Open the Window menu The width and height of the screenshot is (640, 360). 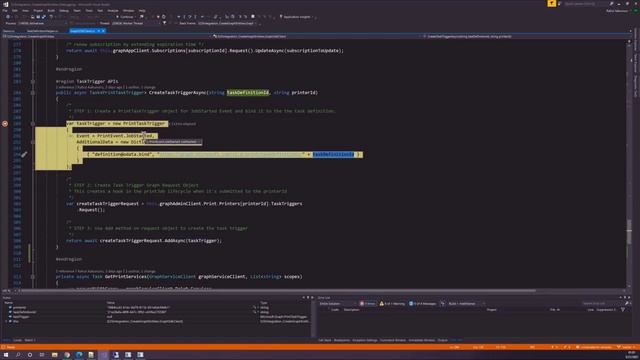pos(129,11)
